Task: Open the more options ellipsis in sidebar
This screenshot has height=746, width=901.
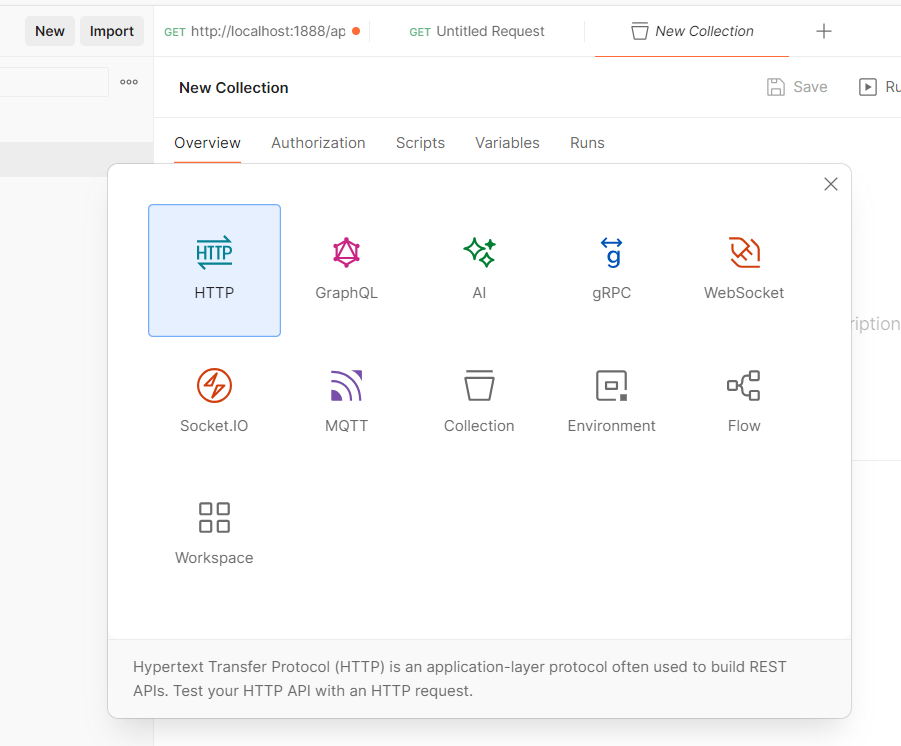Action: click(x=128, y=82)
